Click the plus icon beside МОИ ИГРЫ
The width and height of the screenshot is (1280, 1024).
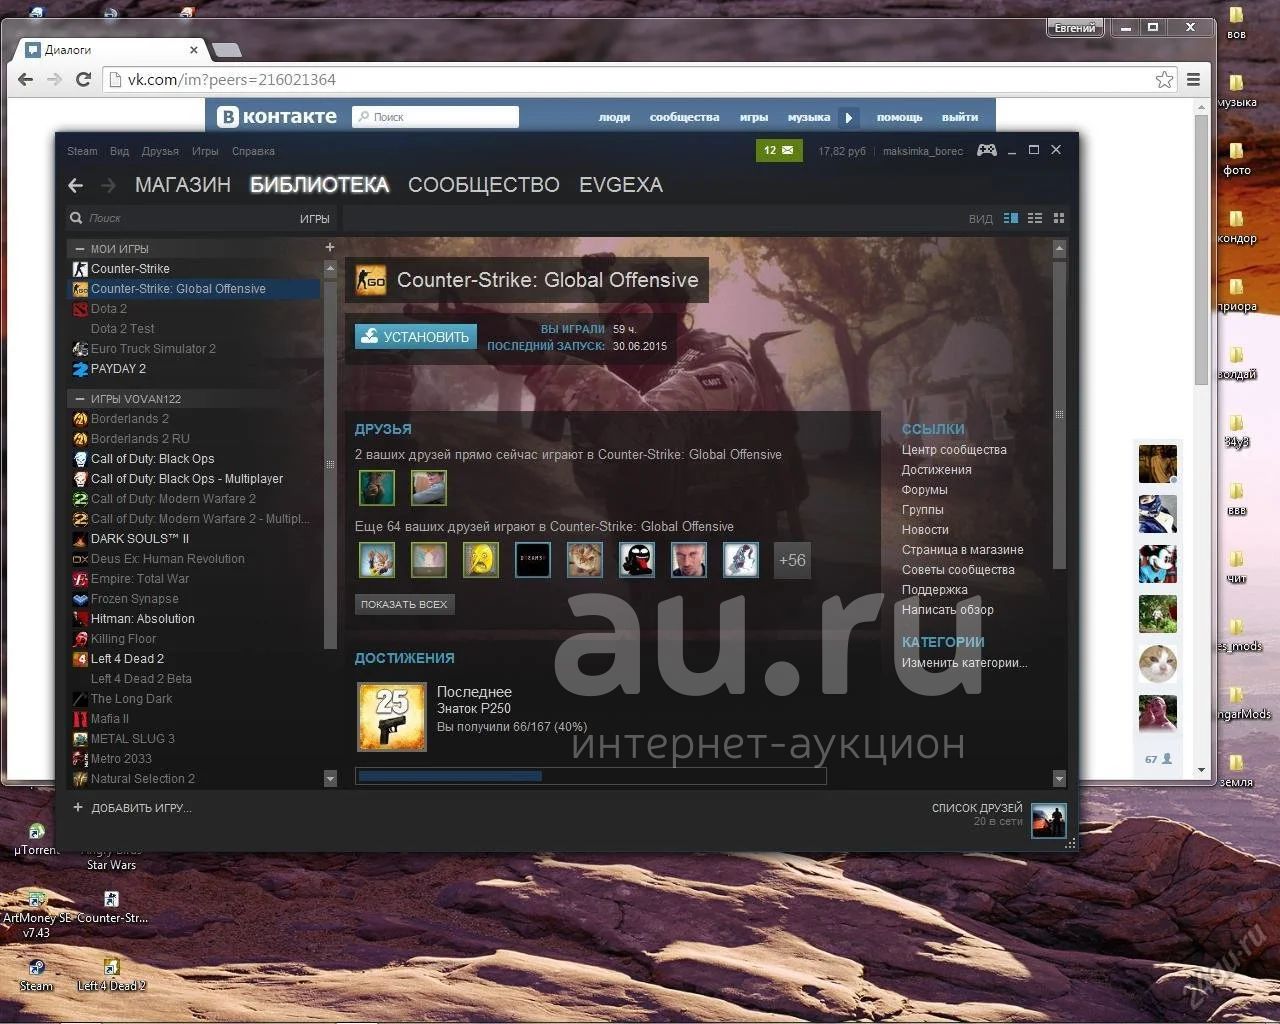[x=330, y=247]
